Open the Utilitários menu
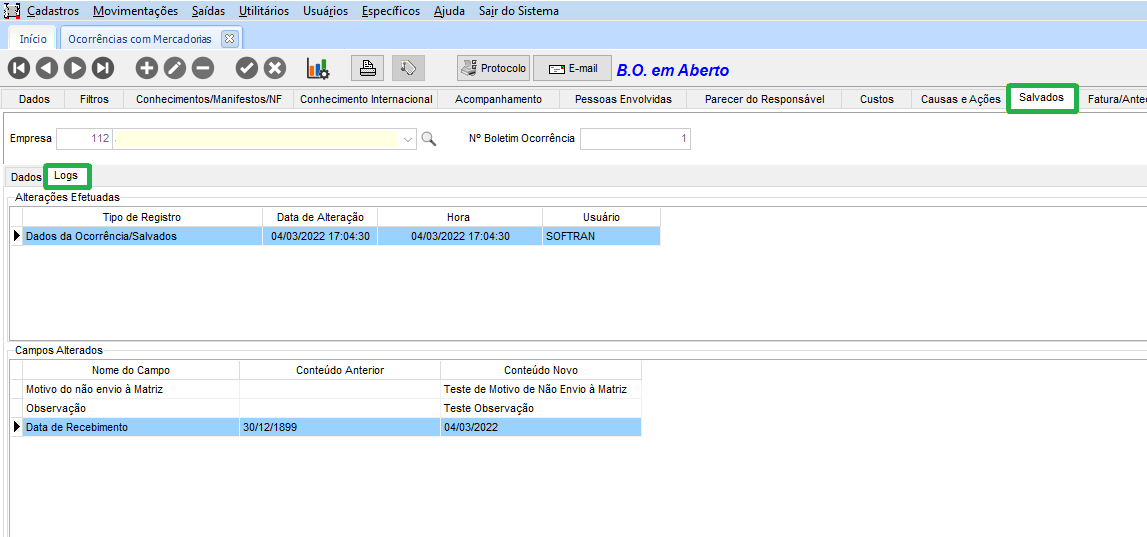This screenshot has height=537, width=1147. point(264,11)
